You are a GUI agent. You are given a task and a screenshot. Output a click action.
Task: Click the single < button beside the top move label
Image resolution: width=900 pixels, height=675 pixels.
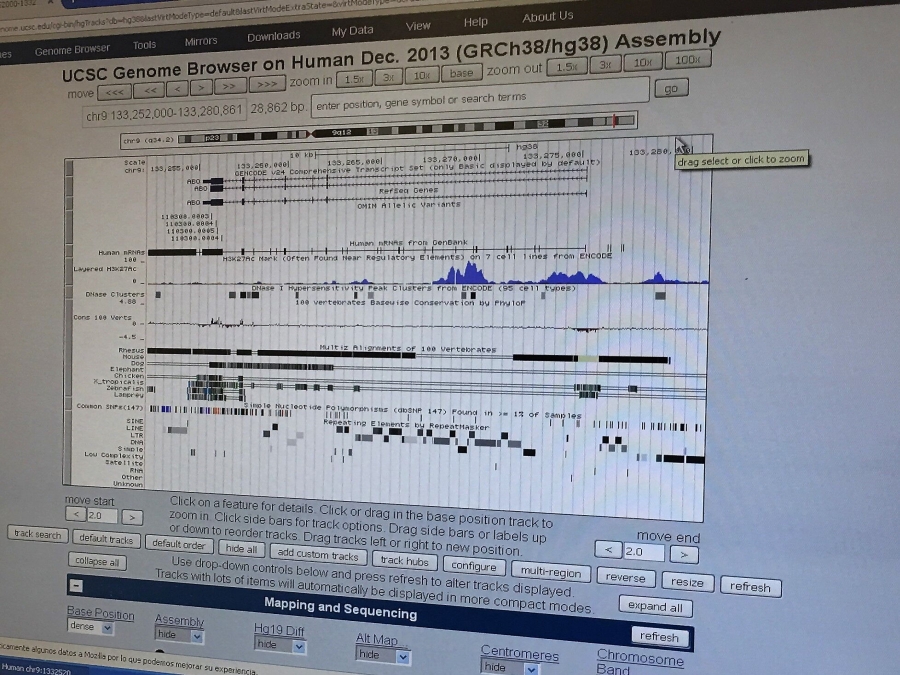(177, 89)
